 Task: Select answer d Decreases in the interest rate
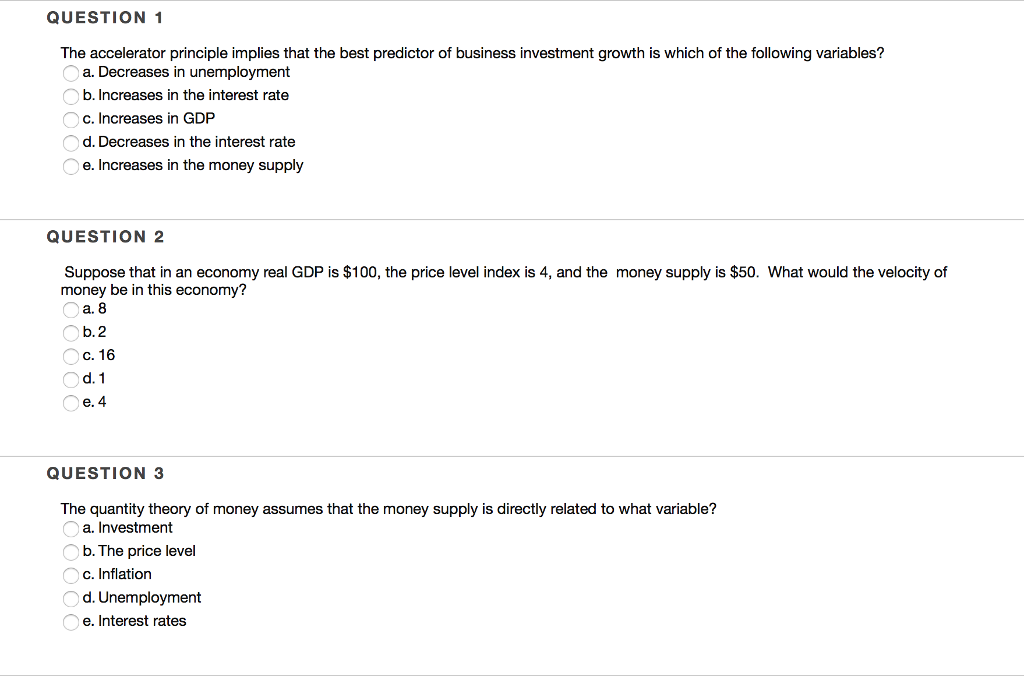click(70, 143)
